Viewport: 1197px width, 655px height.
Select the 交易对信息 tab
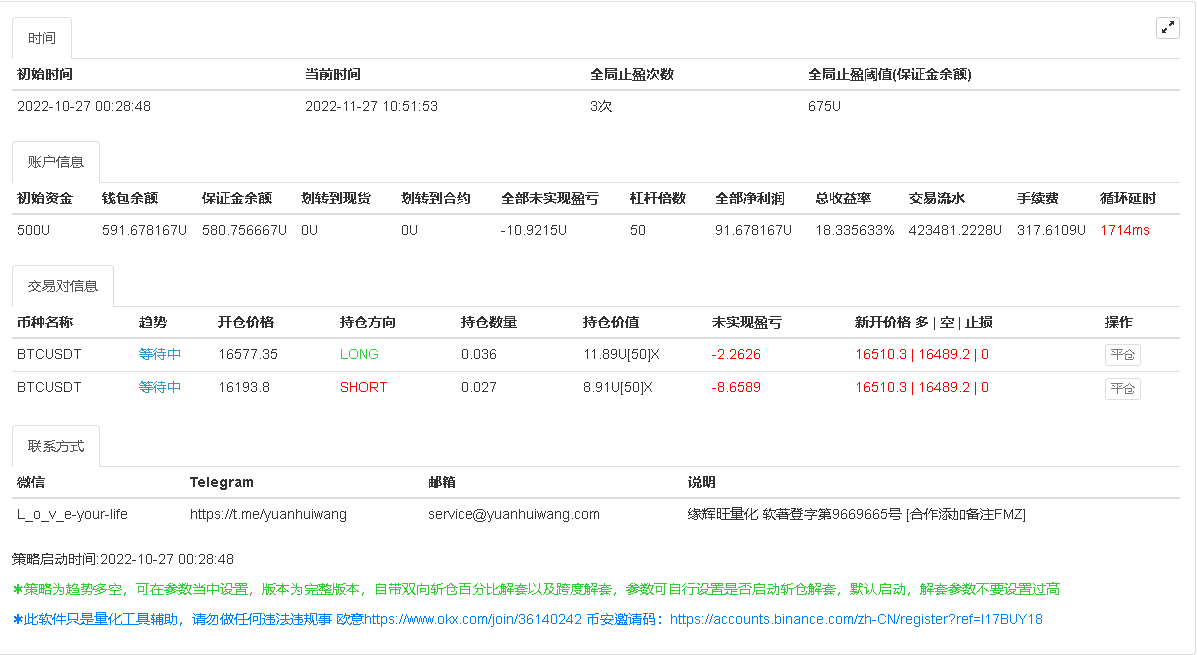pos(63,286)
